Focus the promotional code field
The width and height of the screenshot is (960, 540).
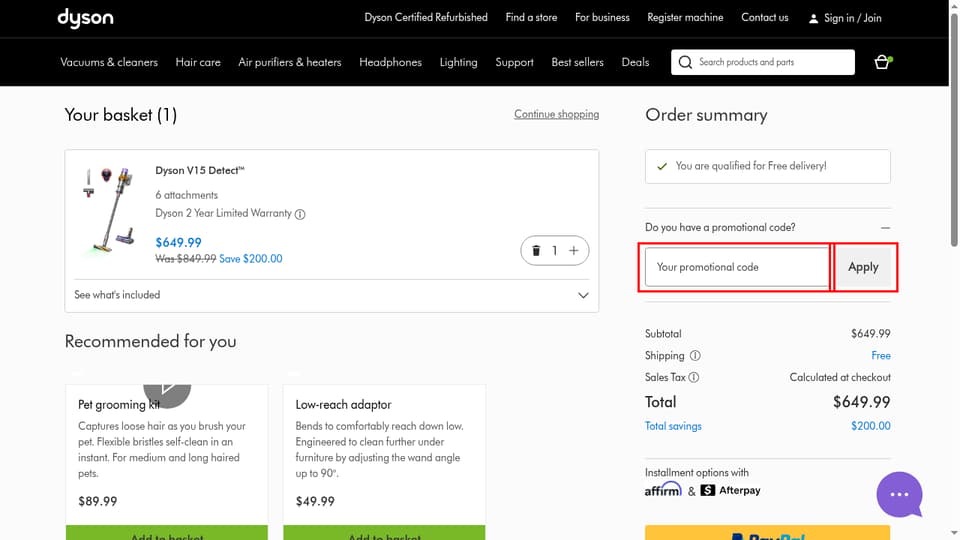point(737,267)
